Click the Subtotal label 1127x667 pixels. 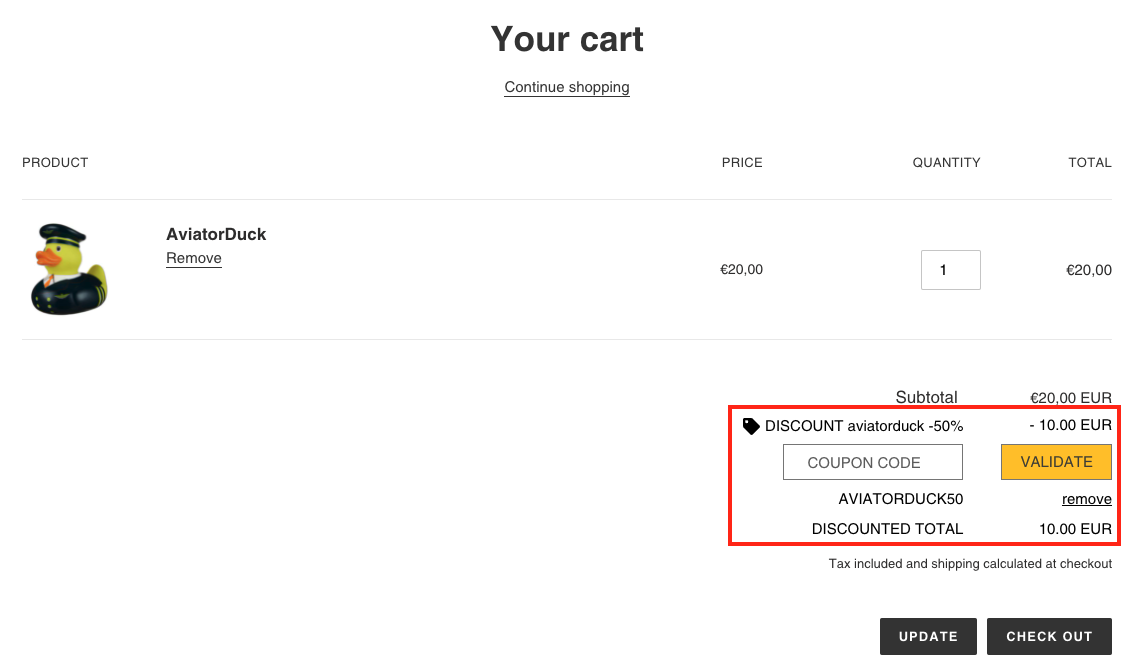click(x=926, y=397)
